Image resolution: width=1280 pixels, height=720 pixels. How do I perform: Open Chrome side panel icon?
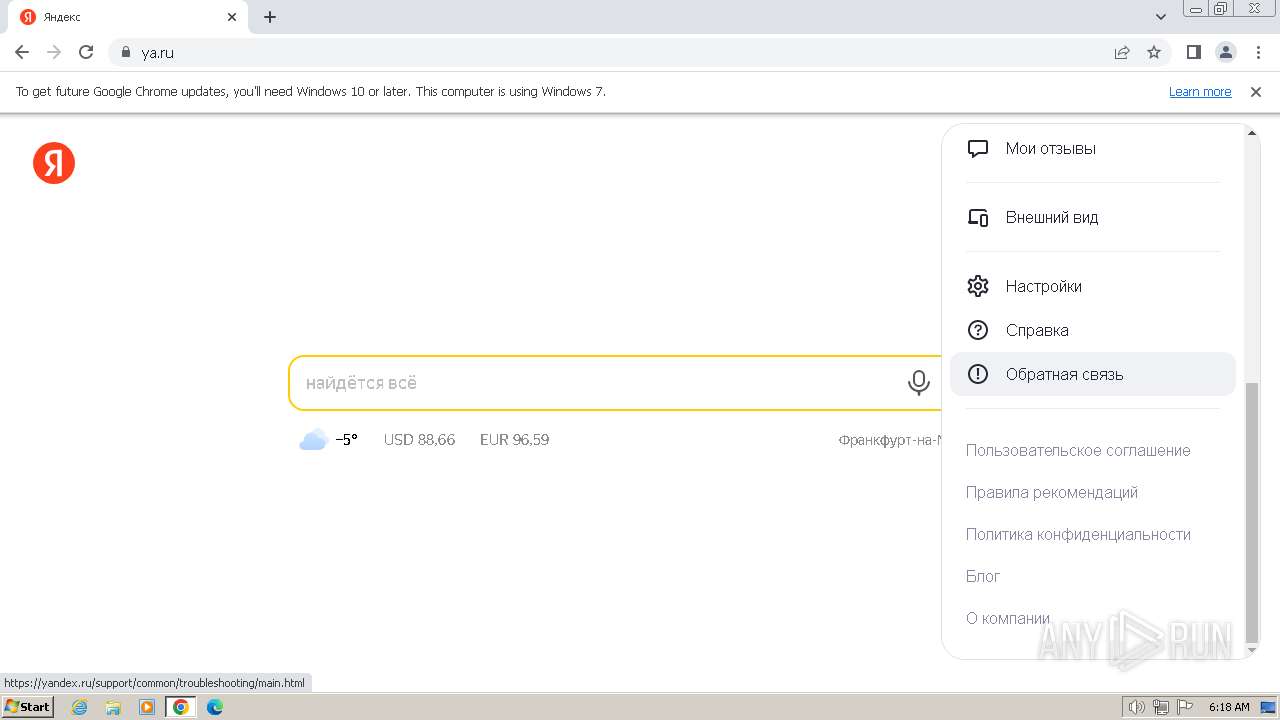coord(1193,52)
